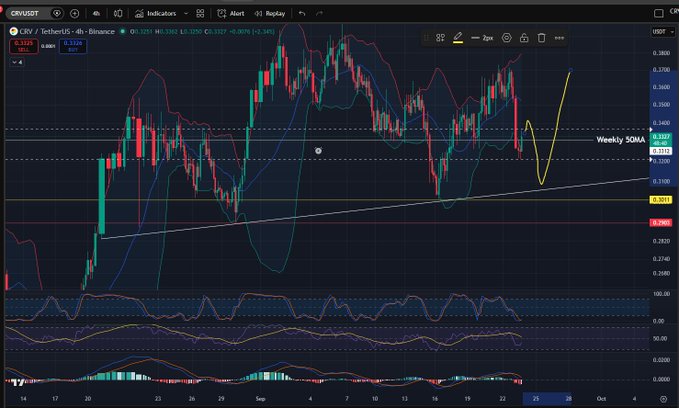Toggle the drawing lock icon
Screen dimensions: 679x408
click(524, 38)
